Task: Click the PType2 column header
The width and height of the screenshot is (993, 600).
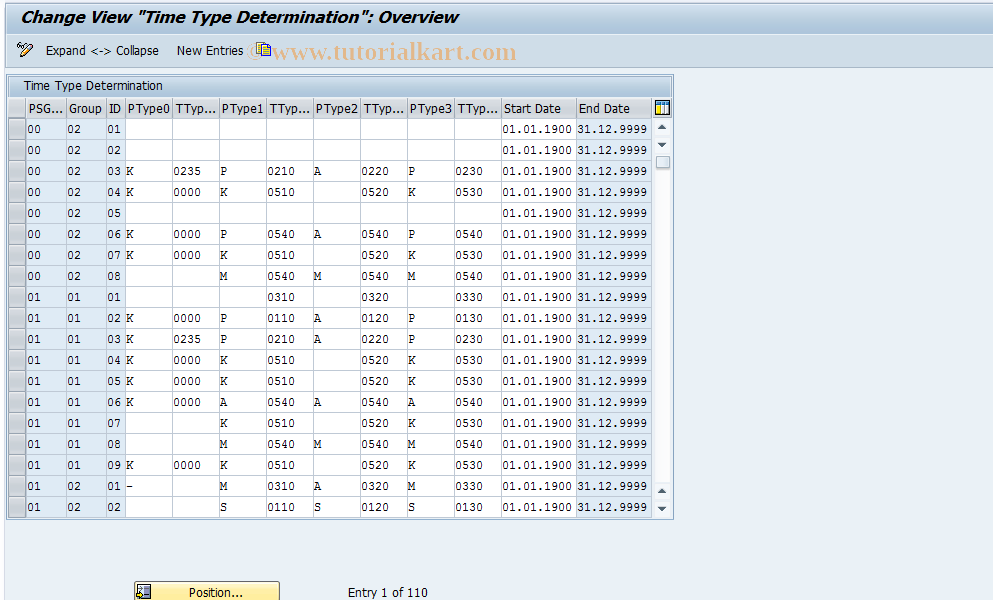Action: tap(336, 108)
